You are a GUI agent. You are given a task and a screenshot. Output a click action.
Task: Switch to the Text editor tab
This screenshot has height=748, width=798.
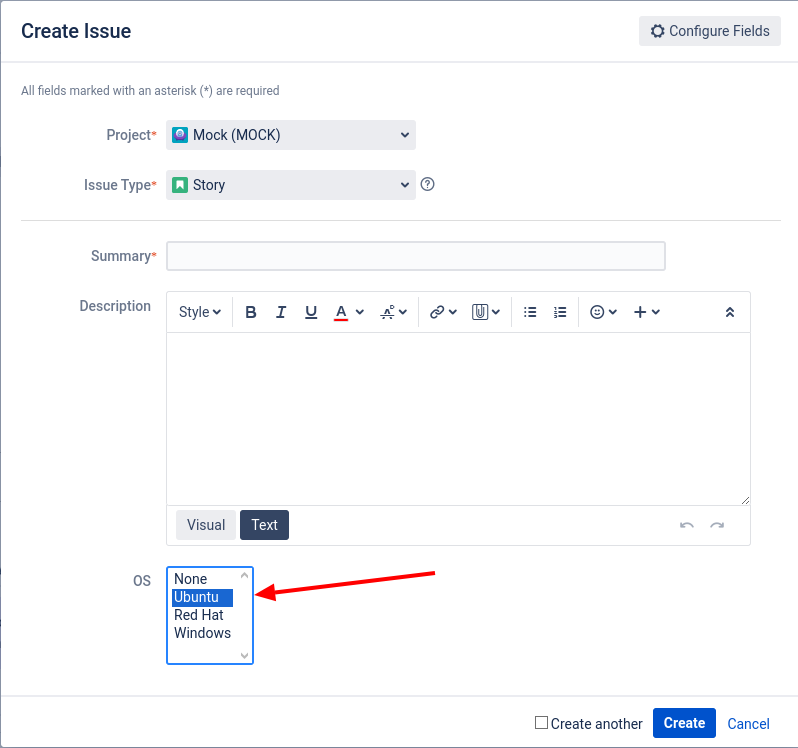(264, 525)
